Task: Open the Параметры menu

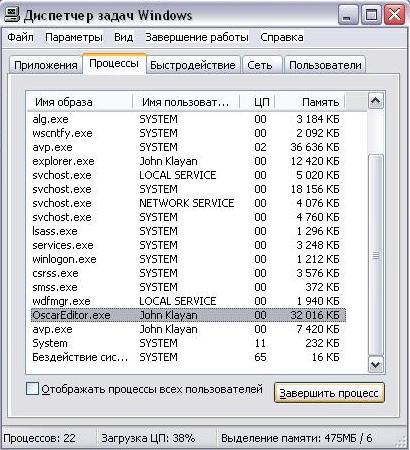Action: coord(74,37)
